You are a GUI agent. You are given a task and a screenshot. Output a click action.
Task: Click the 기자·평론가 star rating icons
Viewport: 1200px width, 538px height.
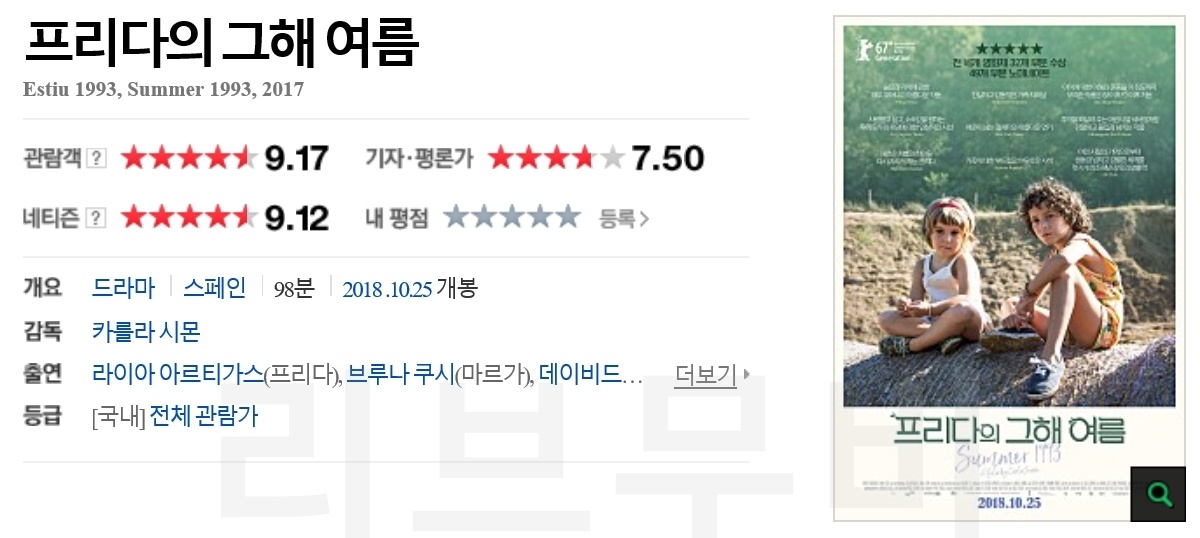coord(557,158)
